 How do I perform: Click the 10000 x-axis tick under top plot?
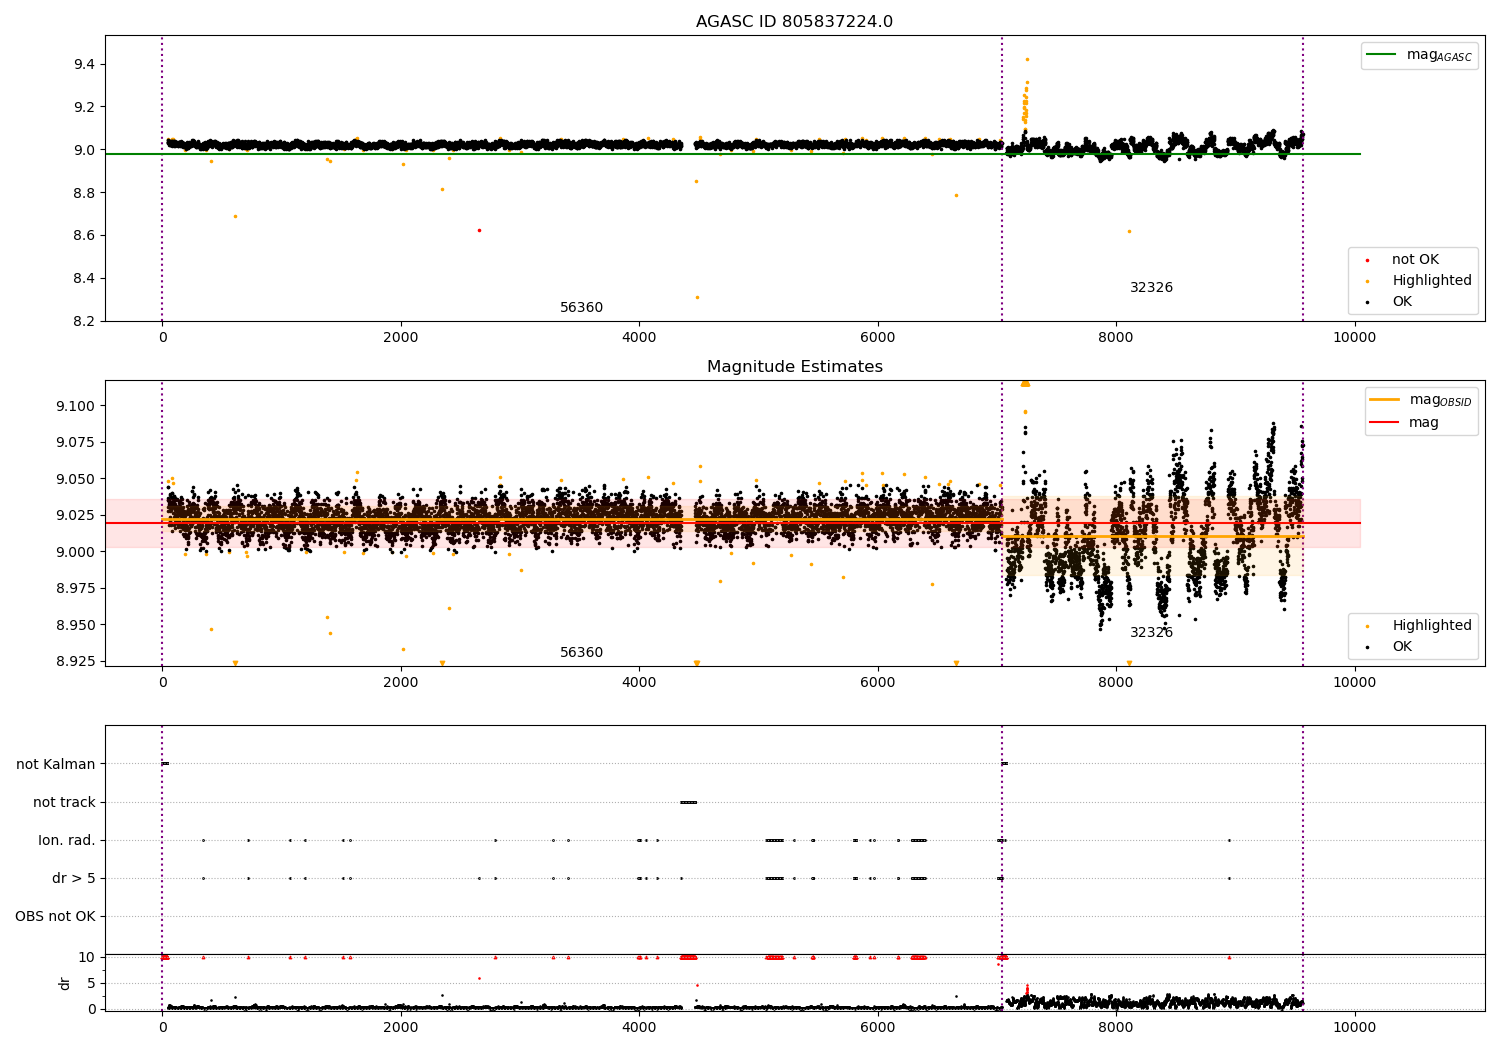[x=1354, y=338]
